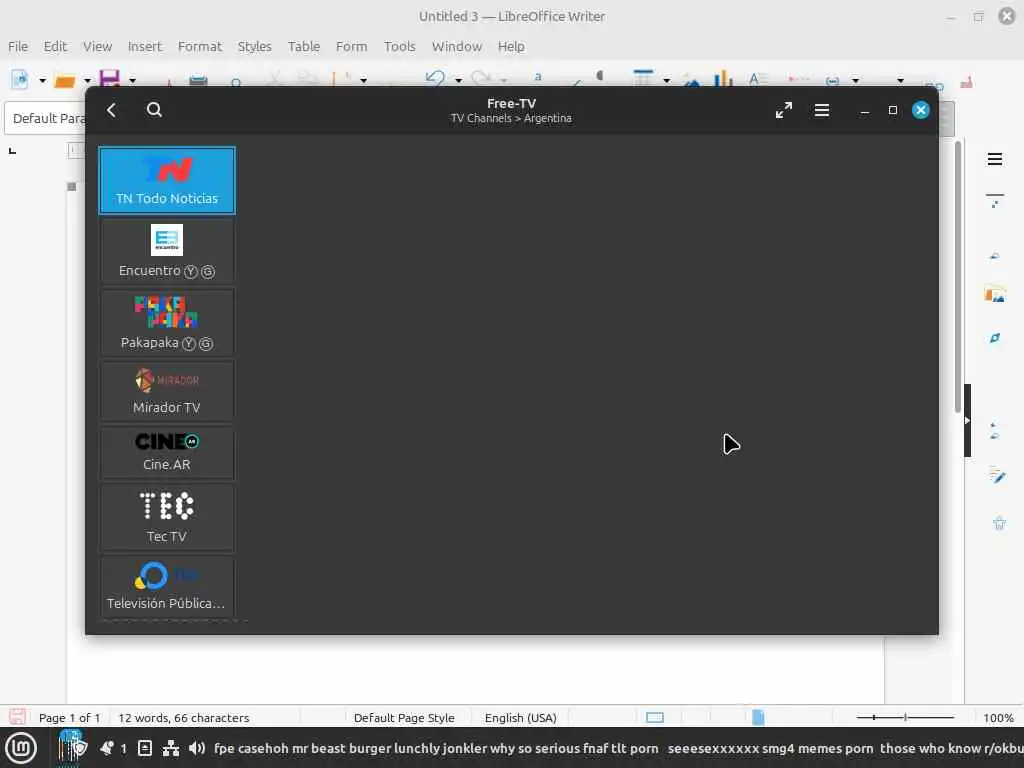Choose the Mirador TV channel
The image size is (1024, 768).
click(167, 391)
